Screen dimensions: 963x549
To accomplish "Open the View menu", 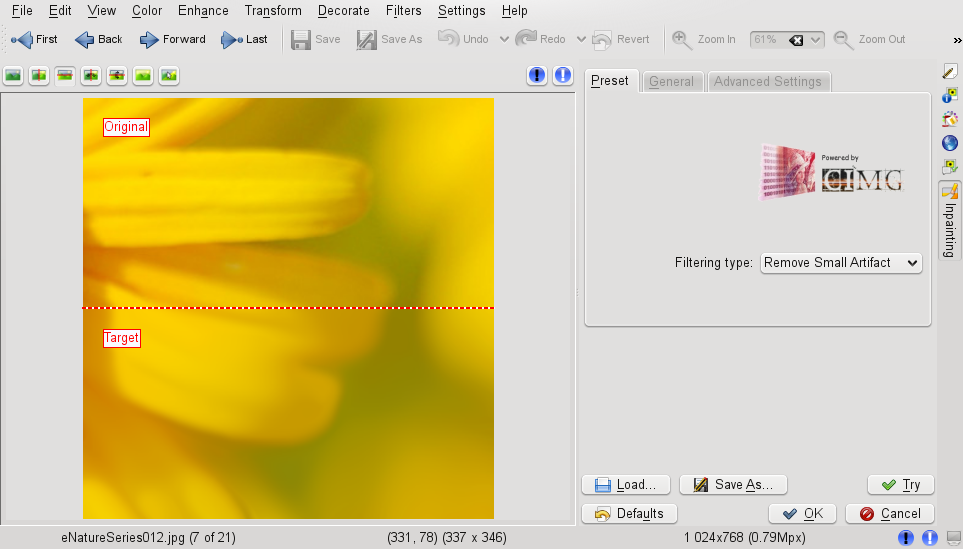I will tap(101, 10).
